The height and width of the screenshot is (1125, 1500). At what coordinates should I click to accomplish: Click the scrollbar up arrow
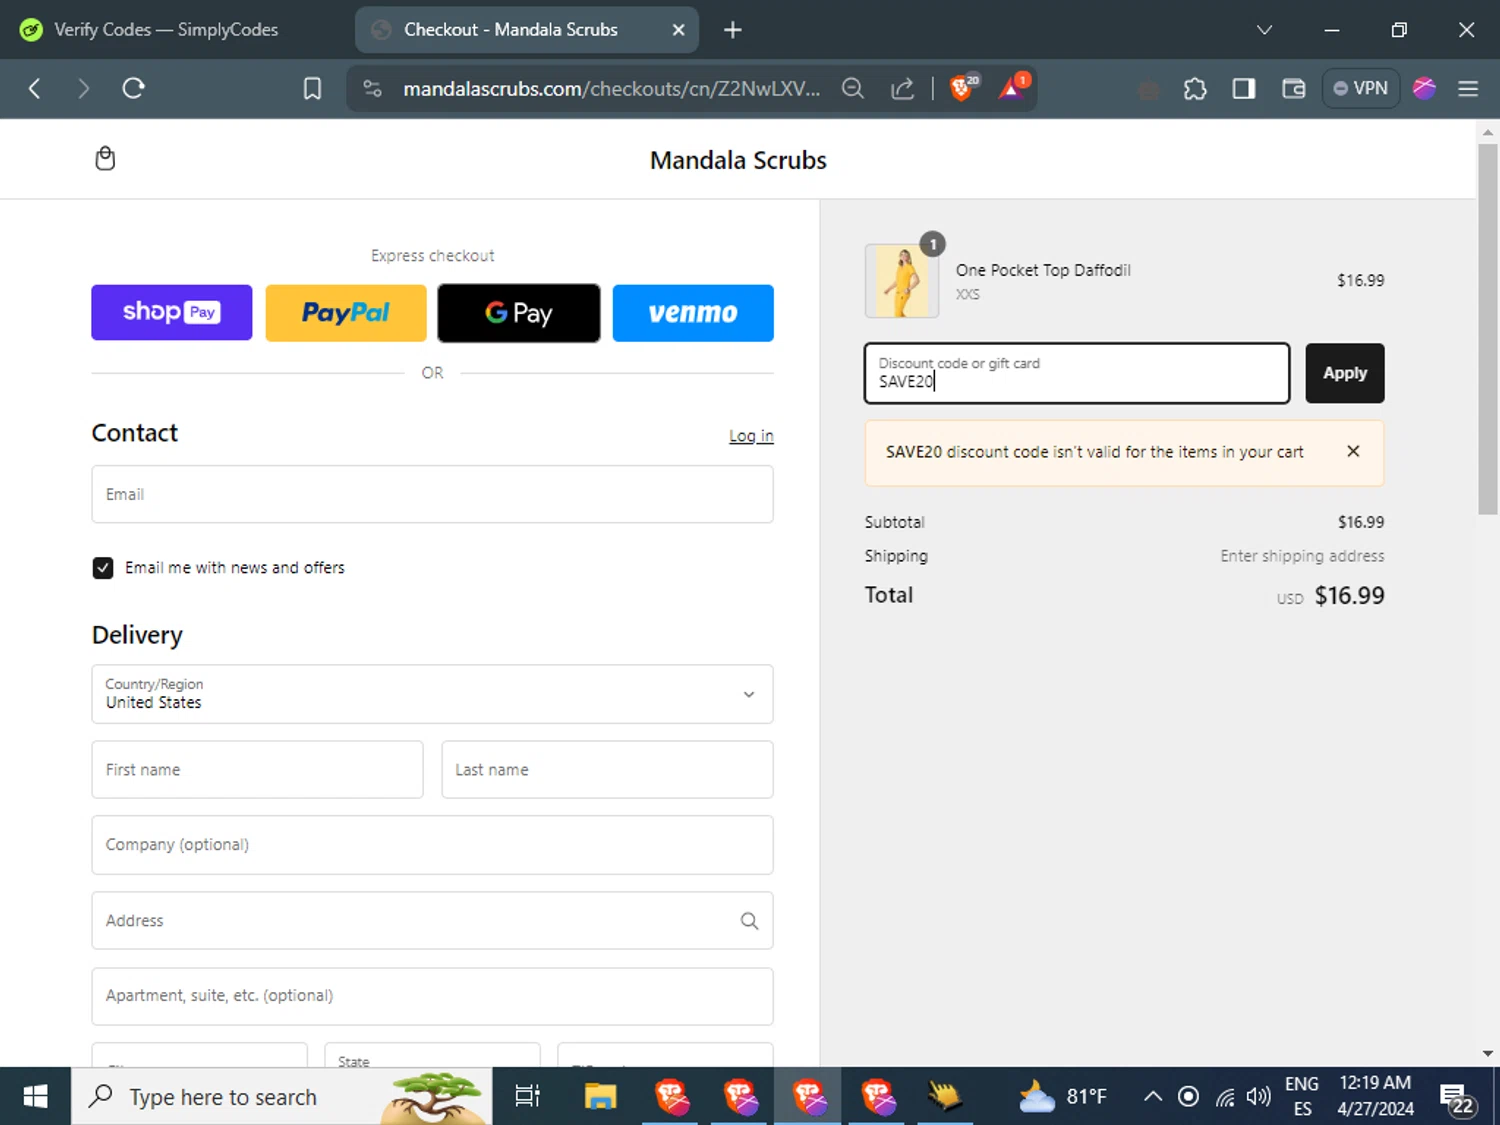point(1488,132)
